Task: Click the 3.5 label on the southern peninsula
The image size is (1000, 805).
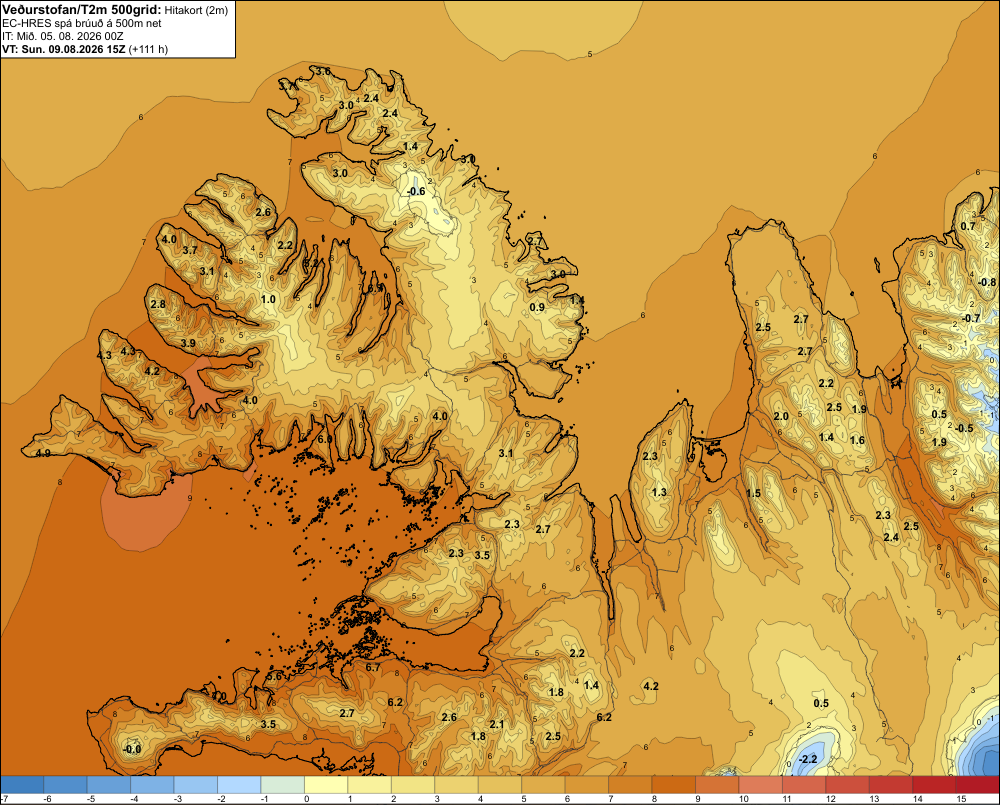Action: click(x=268, y=724)
